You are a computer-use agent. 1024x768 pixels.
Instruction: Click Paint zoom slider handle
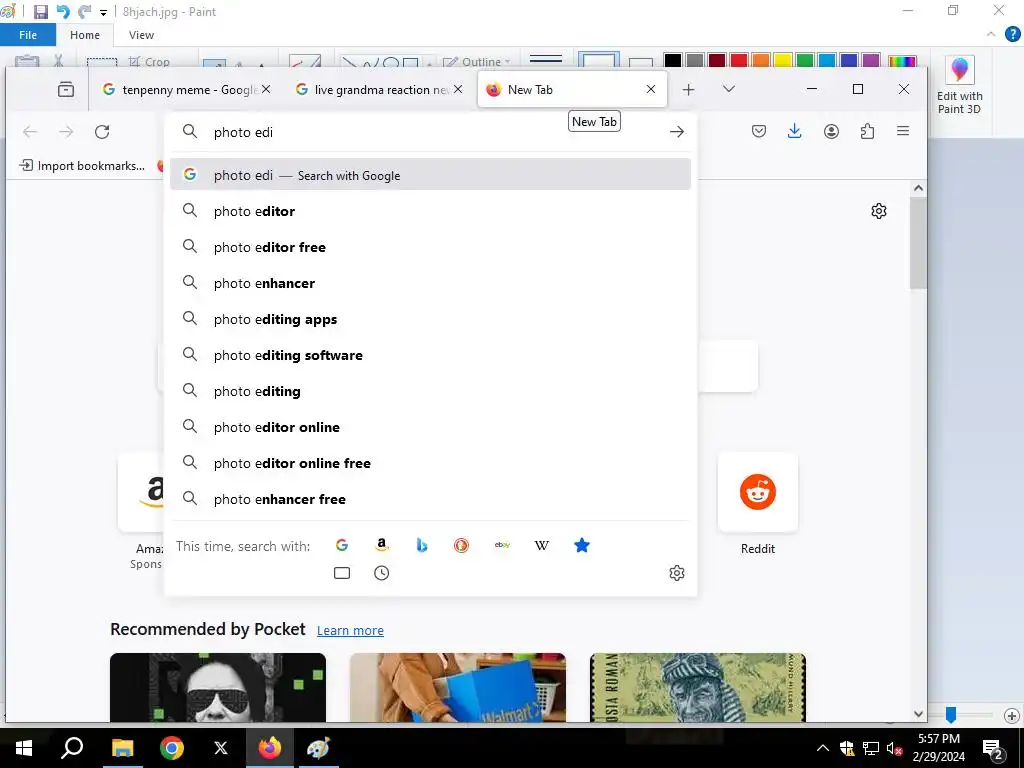point(951,715)
